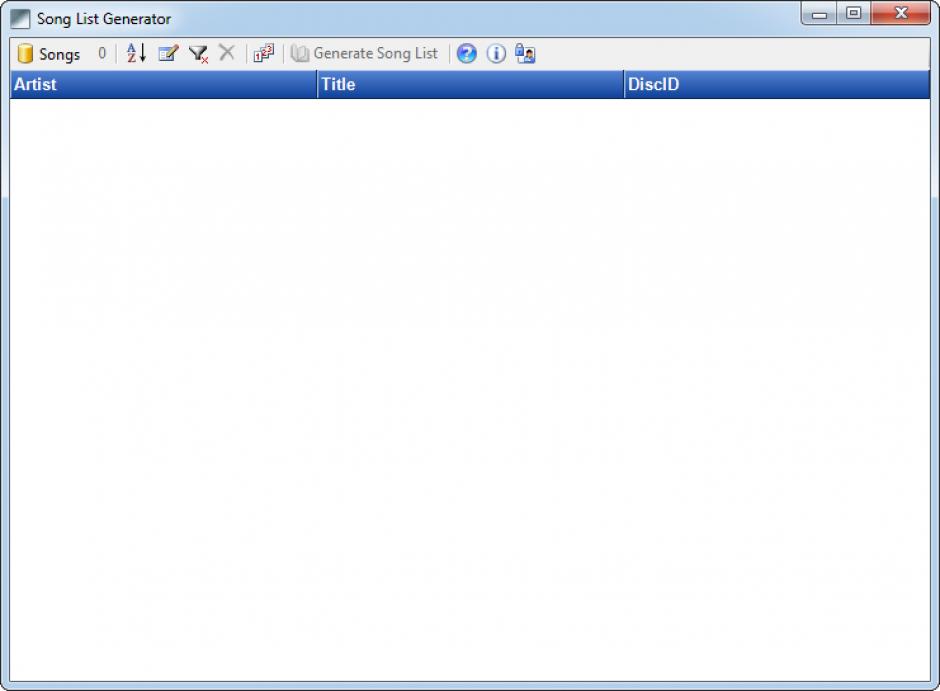Viewport: 940px width, 691px height.
Task: Click the divider between Title and DiscID
Action: [624, 85]
